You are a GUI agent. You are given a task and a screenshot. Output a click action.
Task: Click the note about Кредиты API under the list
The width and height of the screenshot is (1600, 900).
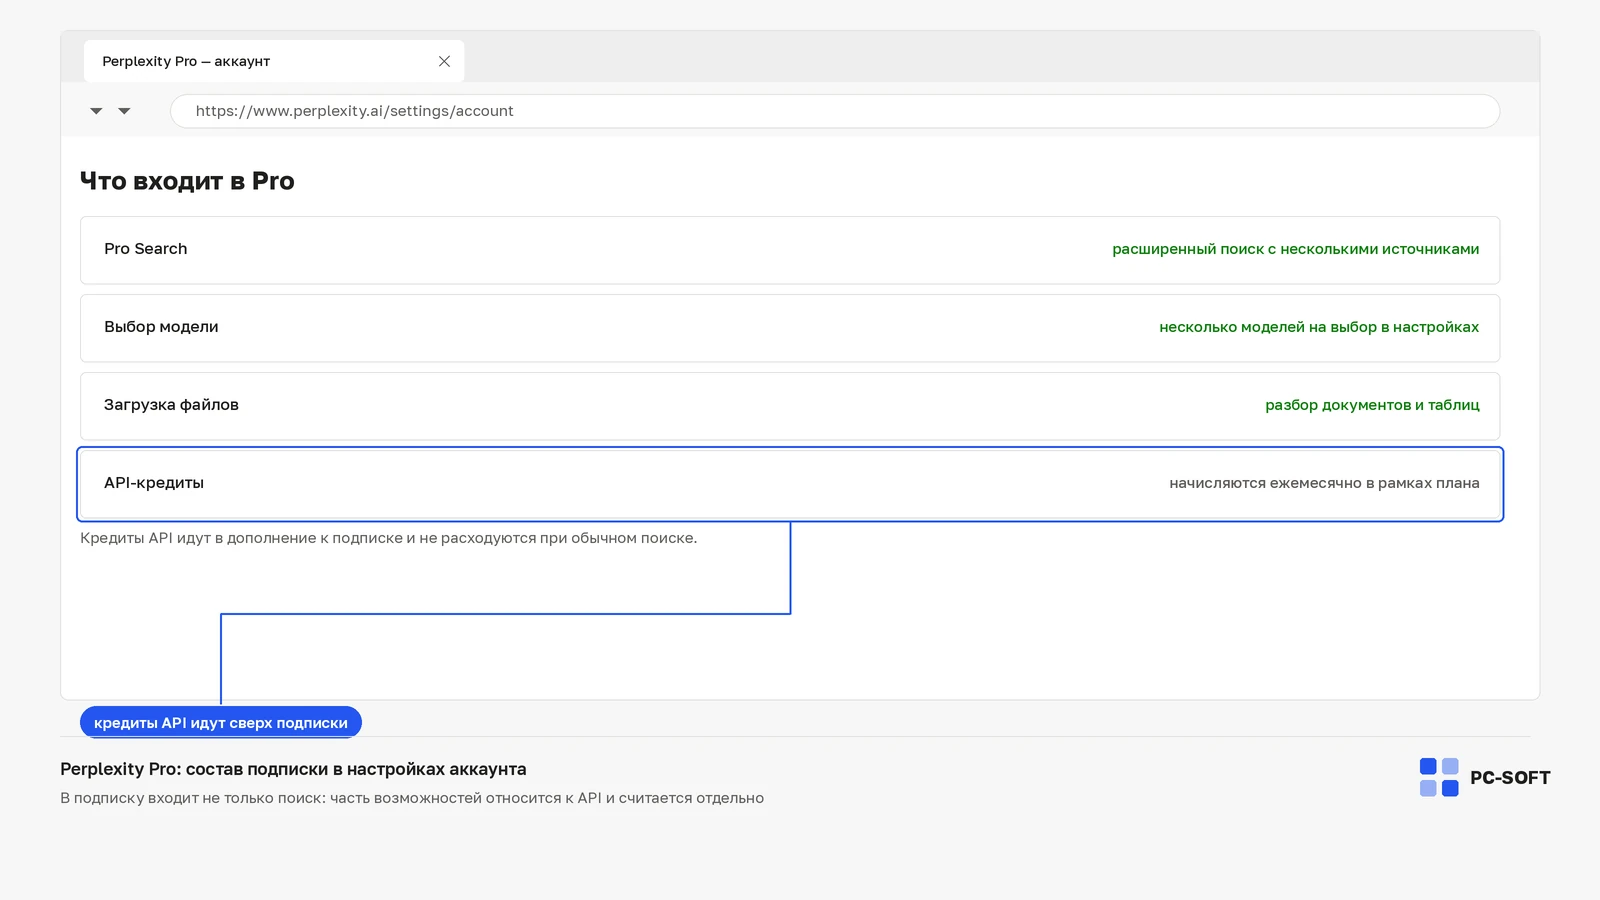[389, 538]
